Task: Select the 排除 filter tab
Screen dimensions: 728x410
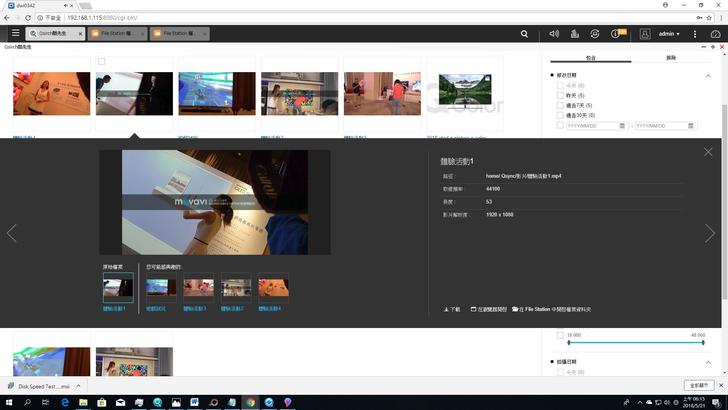Action: pos(670,58)
